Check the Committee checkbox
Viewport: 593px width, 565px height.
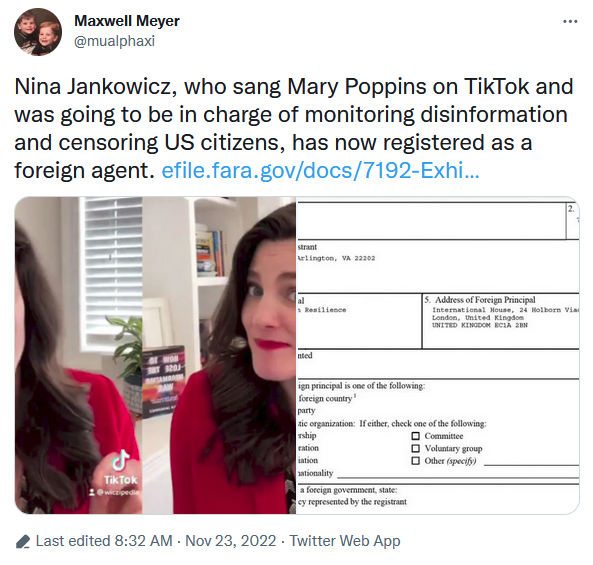click(x=415, y=436)
